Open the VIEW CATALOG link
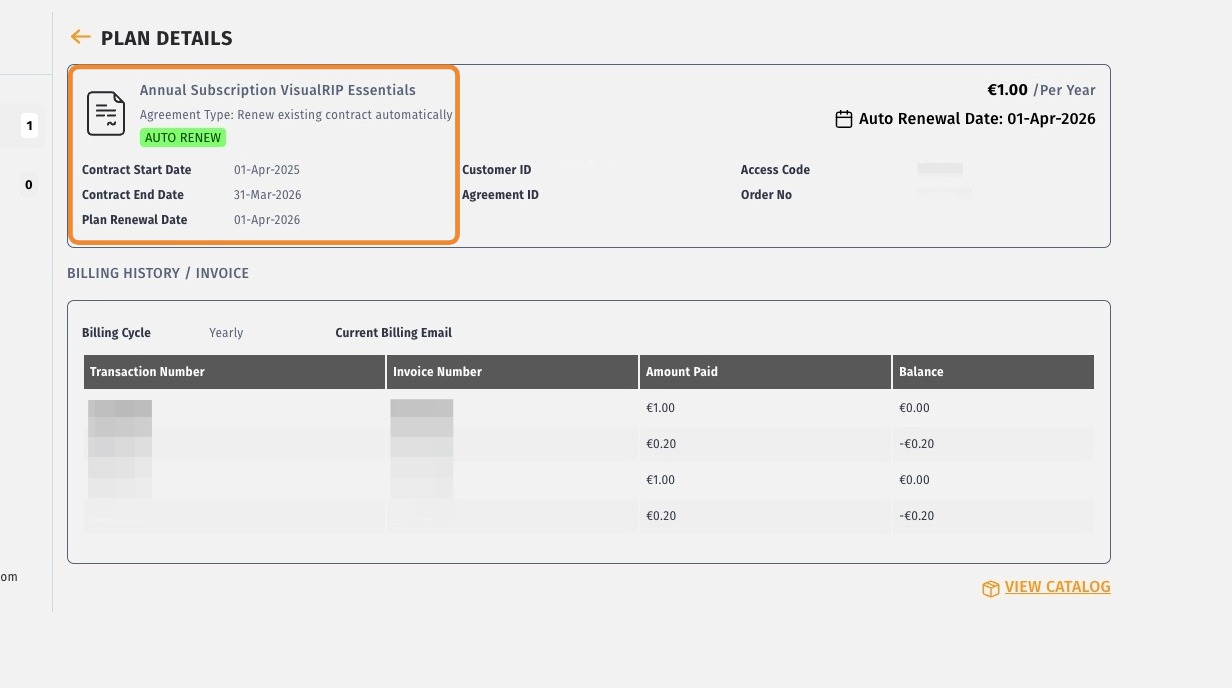This screenshot has width=1232, height=688. pyautogui.click(x=1057, y=587)
